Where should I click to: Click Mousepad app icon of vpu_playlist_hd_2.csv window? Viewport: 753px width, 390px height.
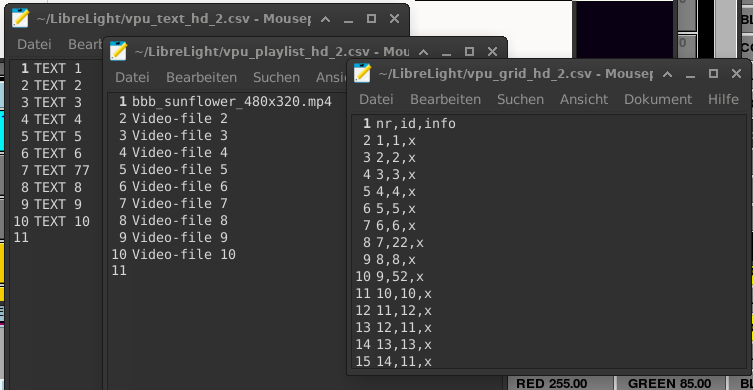[118, 51]
